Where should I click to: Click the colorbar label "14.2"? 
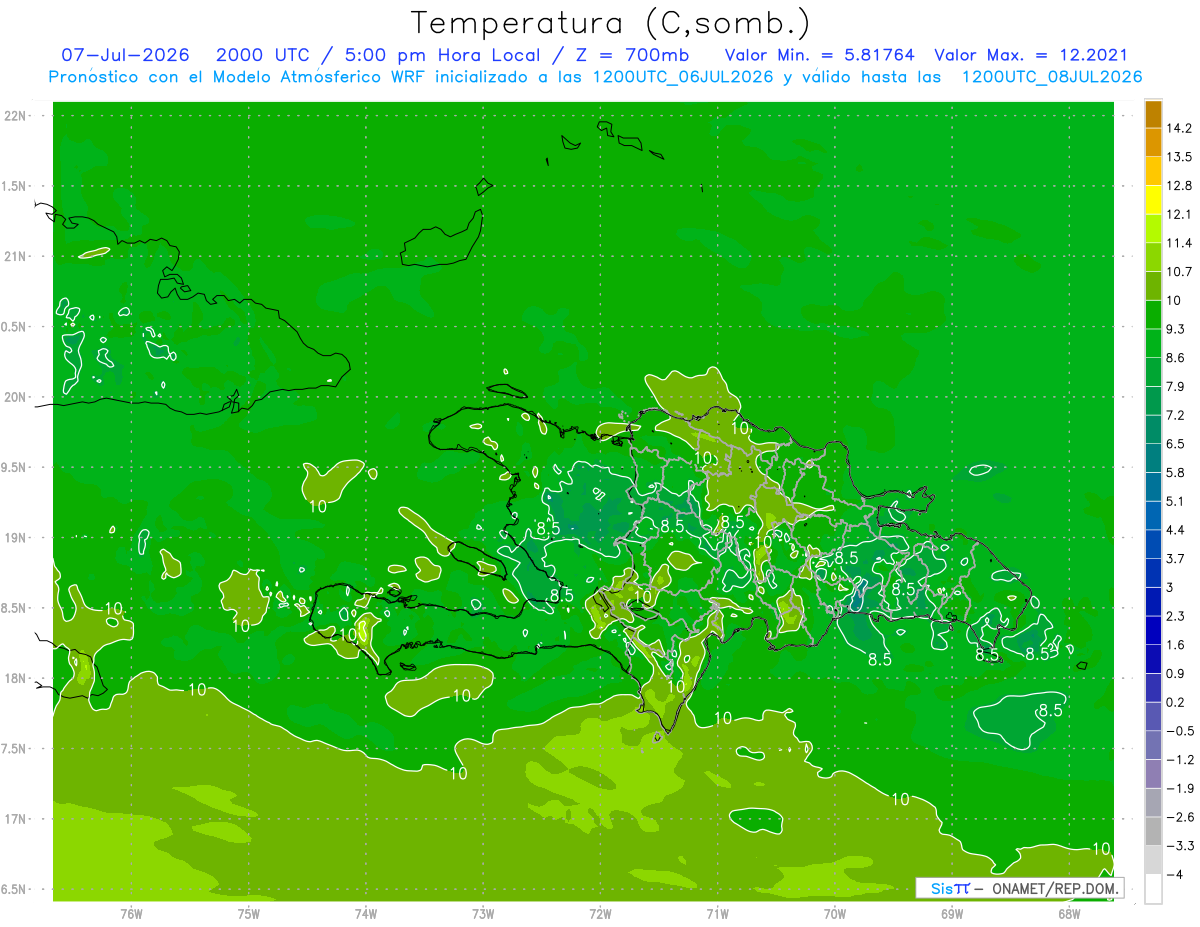point(1181,128)
